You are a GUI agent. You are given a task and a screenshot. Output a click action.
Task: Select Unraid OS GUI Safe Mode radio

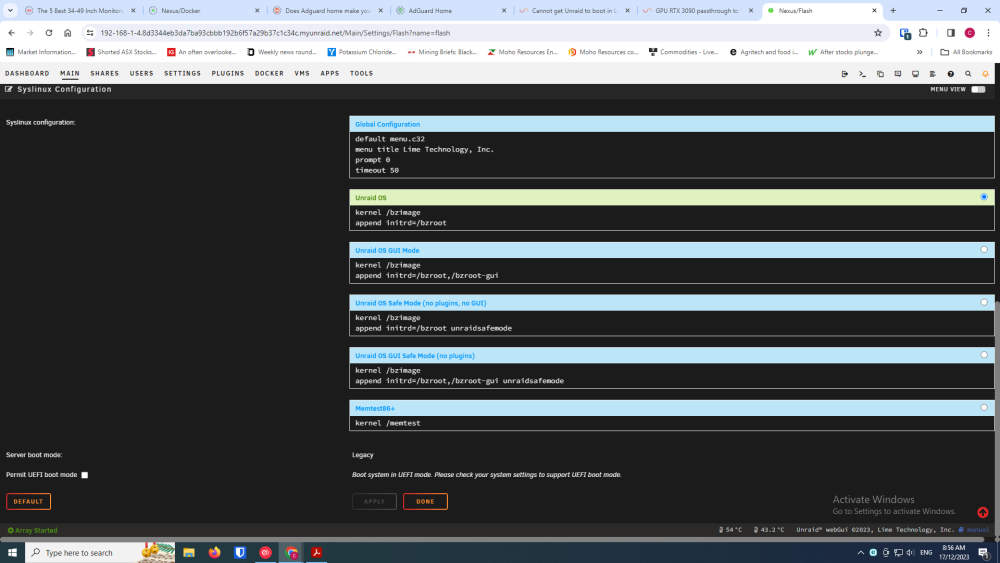coord(984,355)
